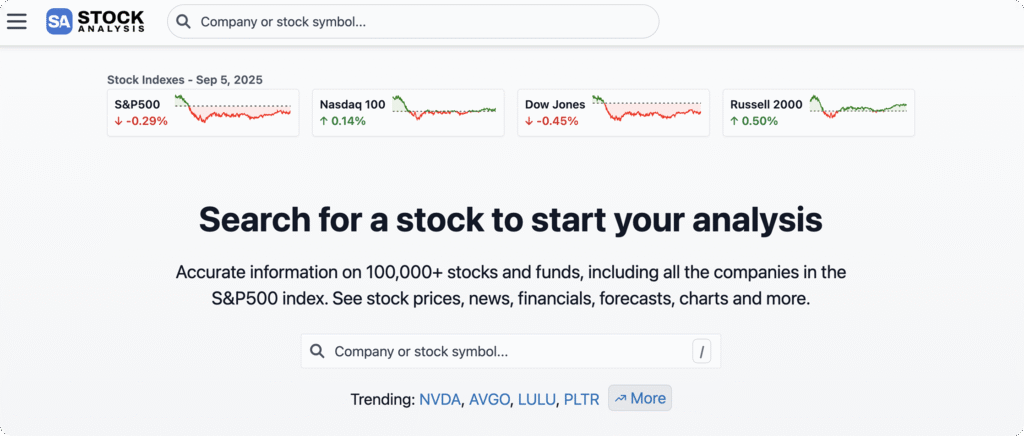The image size is (1024, 436).
Task: Click the Nasdaq 100 sparkline chart
Action: point(444,109)
